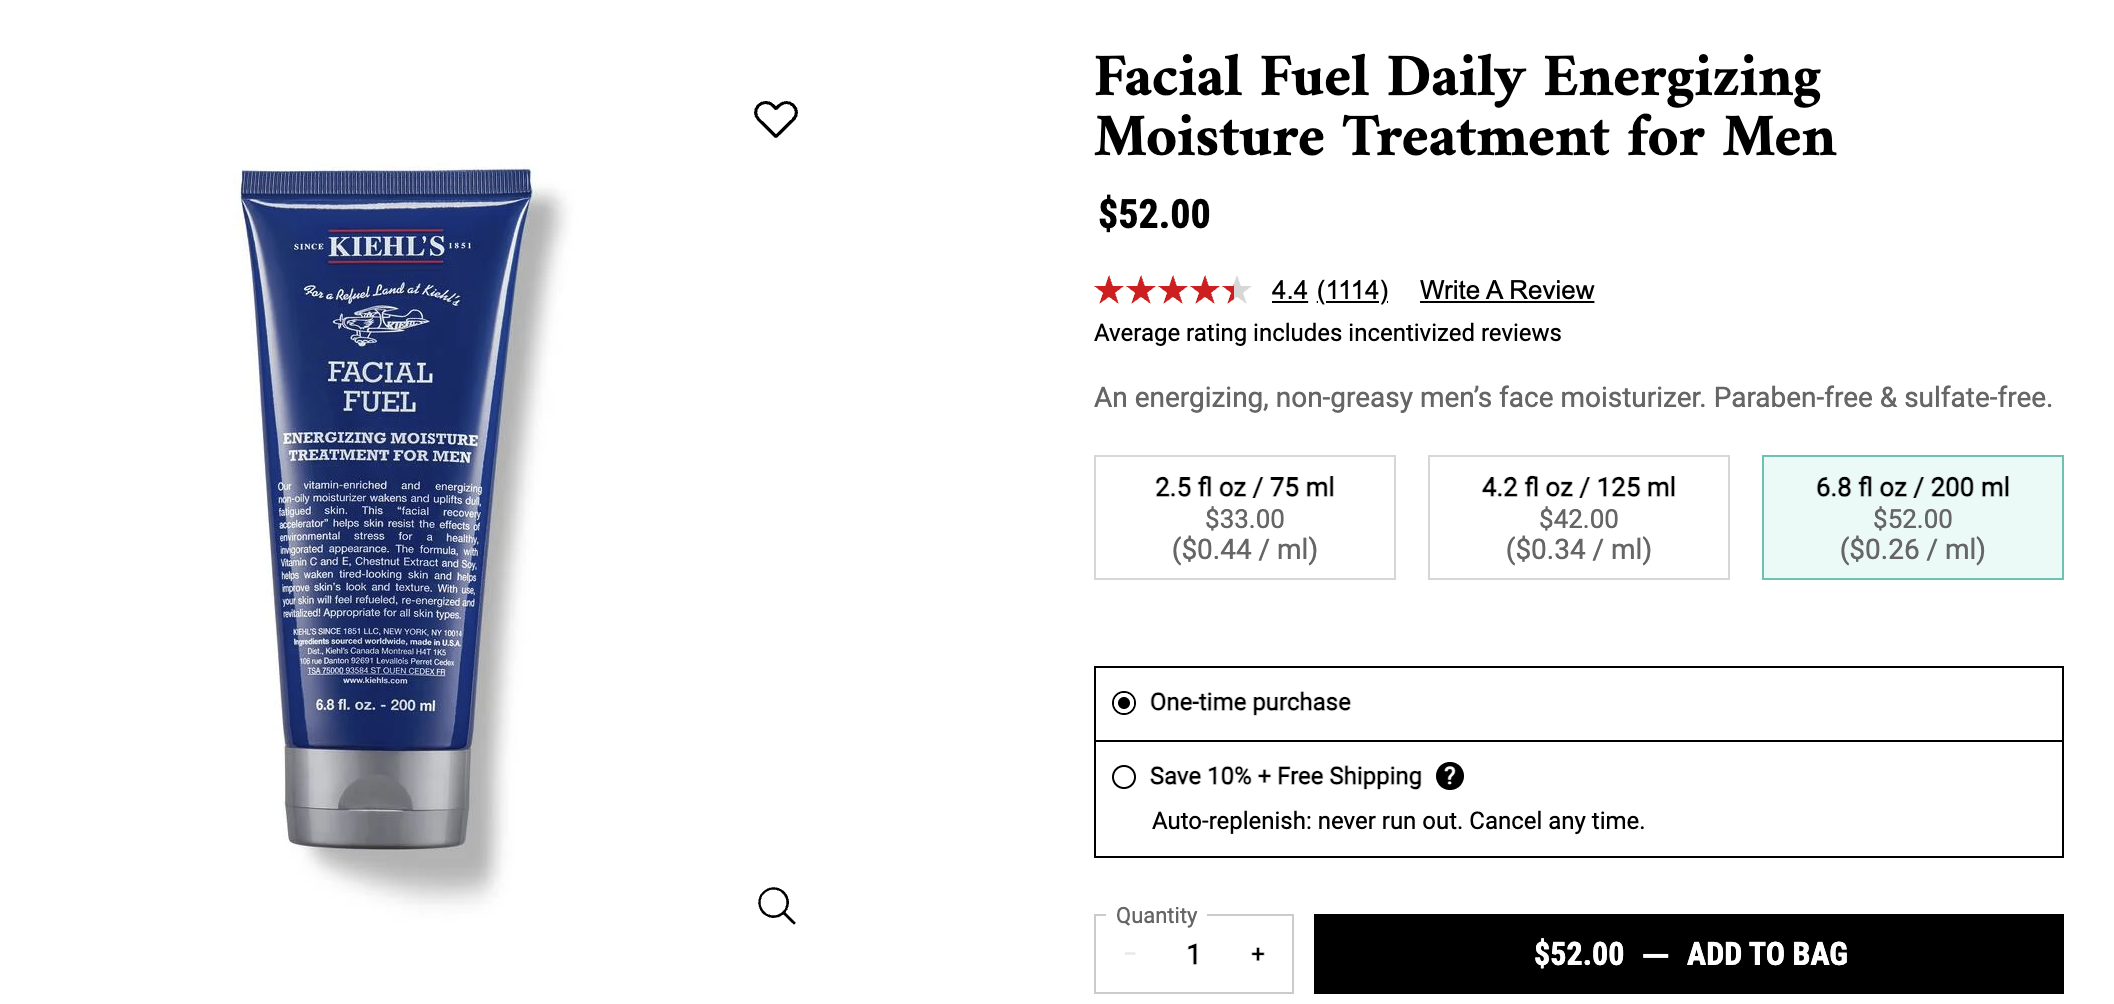Select the One-time purchase radio button
The image size is (2114, 1004).
coord(1125,703)
